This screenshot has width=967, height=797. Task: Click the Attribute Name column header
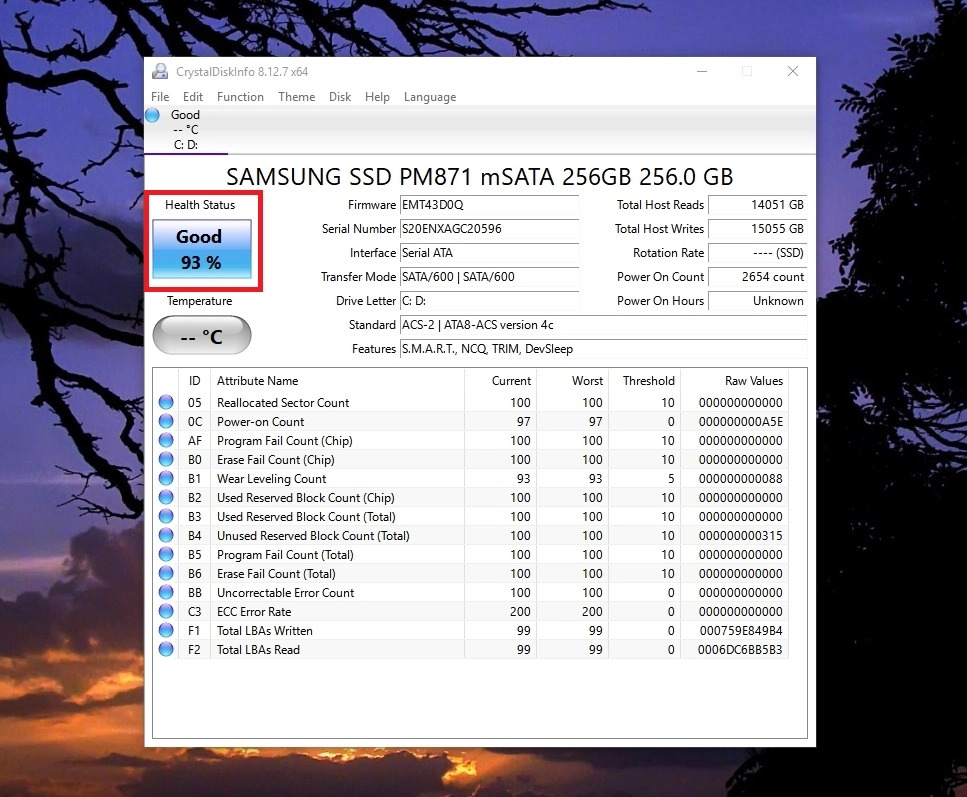(x=337, y=381)
